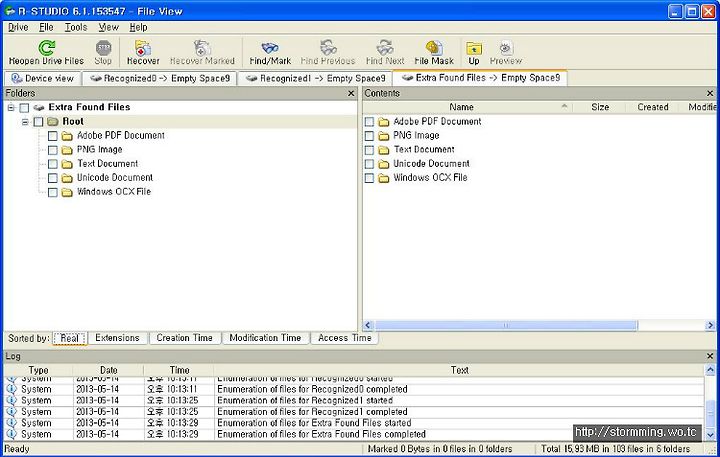Select 'Enumeration of files for Extra Found Files completed' log row

[x=354, y=434]
